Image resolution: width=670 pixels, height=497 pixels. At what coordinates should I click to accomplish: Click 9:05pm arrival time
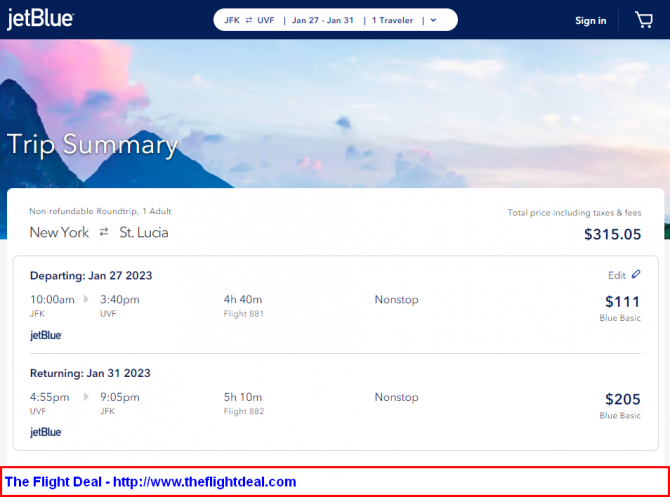coord(120,397)
